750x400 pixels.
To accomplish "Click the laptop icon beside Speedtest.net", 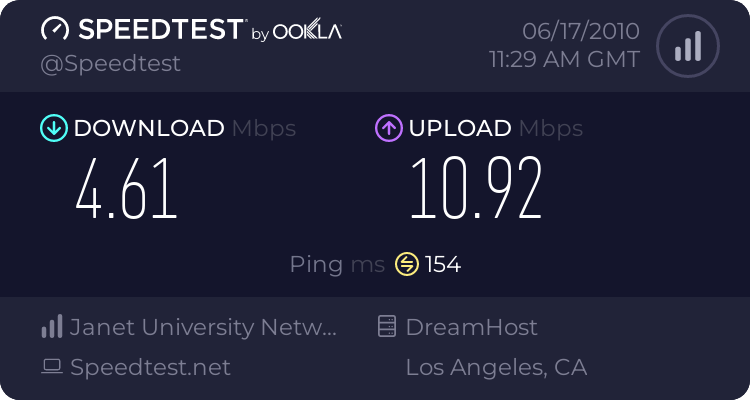I will coord(52,367).
